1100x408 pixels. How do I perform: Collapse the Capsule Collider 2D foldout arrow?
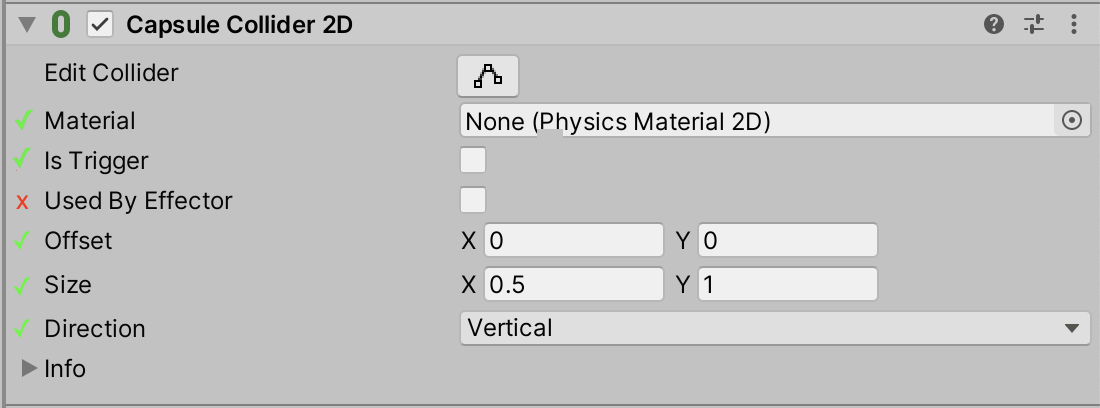click(x=26, y=26)
